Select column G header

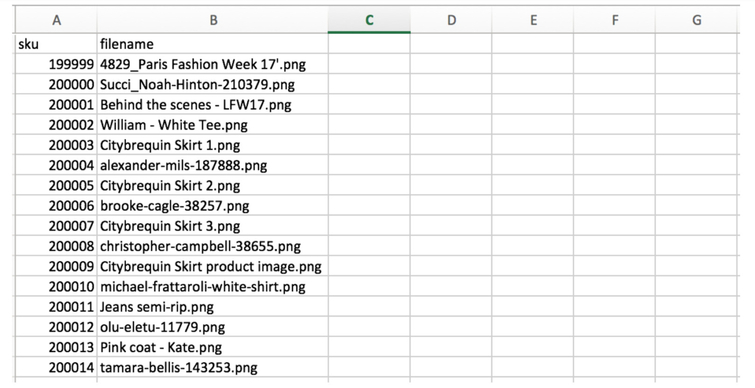(697, 20)
